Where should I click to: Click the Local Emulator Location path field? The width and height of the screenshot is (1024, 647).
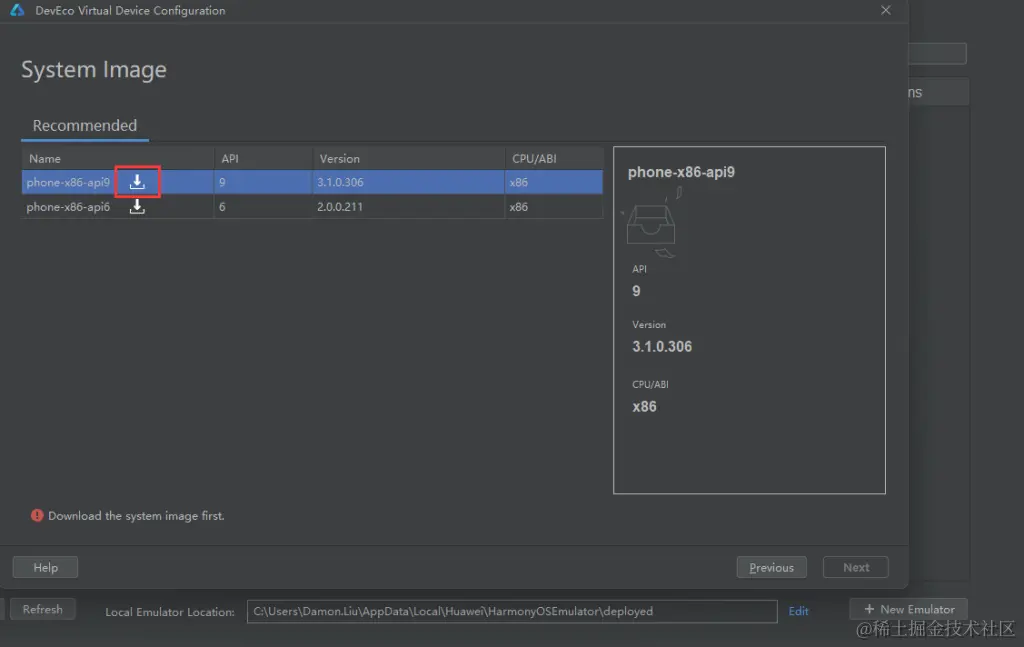click(x=512, y=611)
